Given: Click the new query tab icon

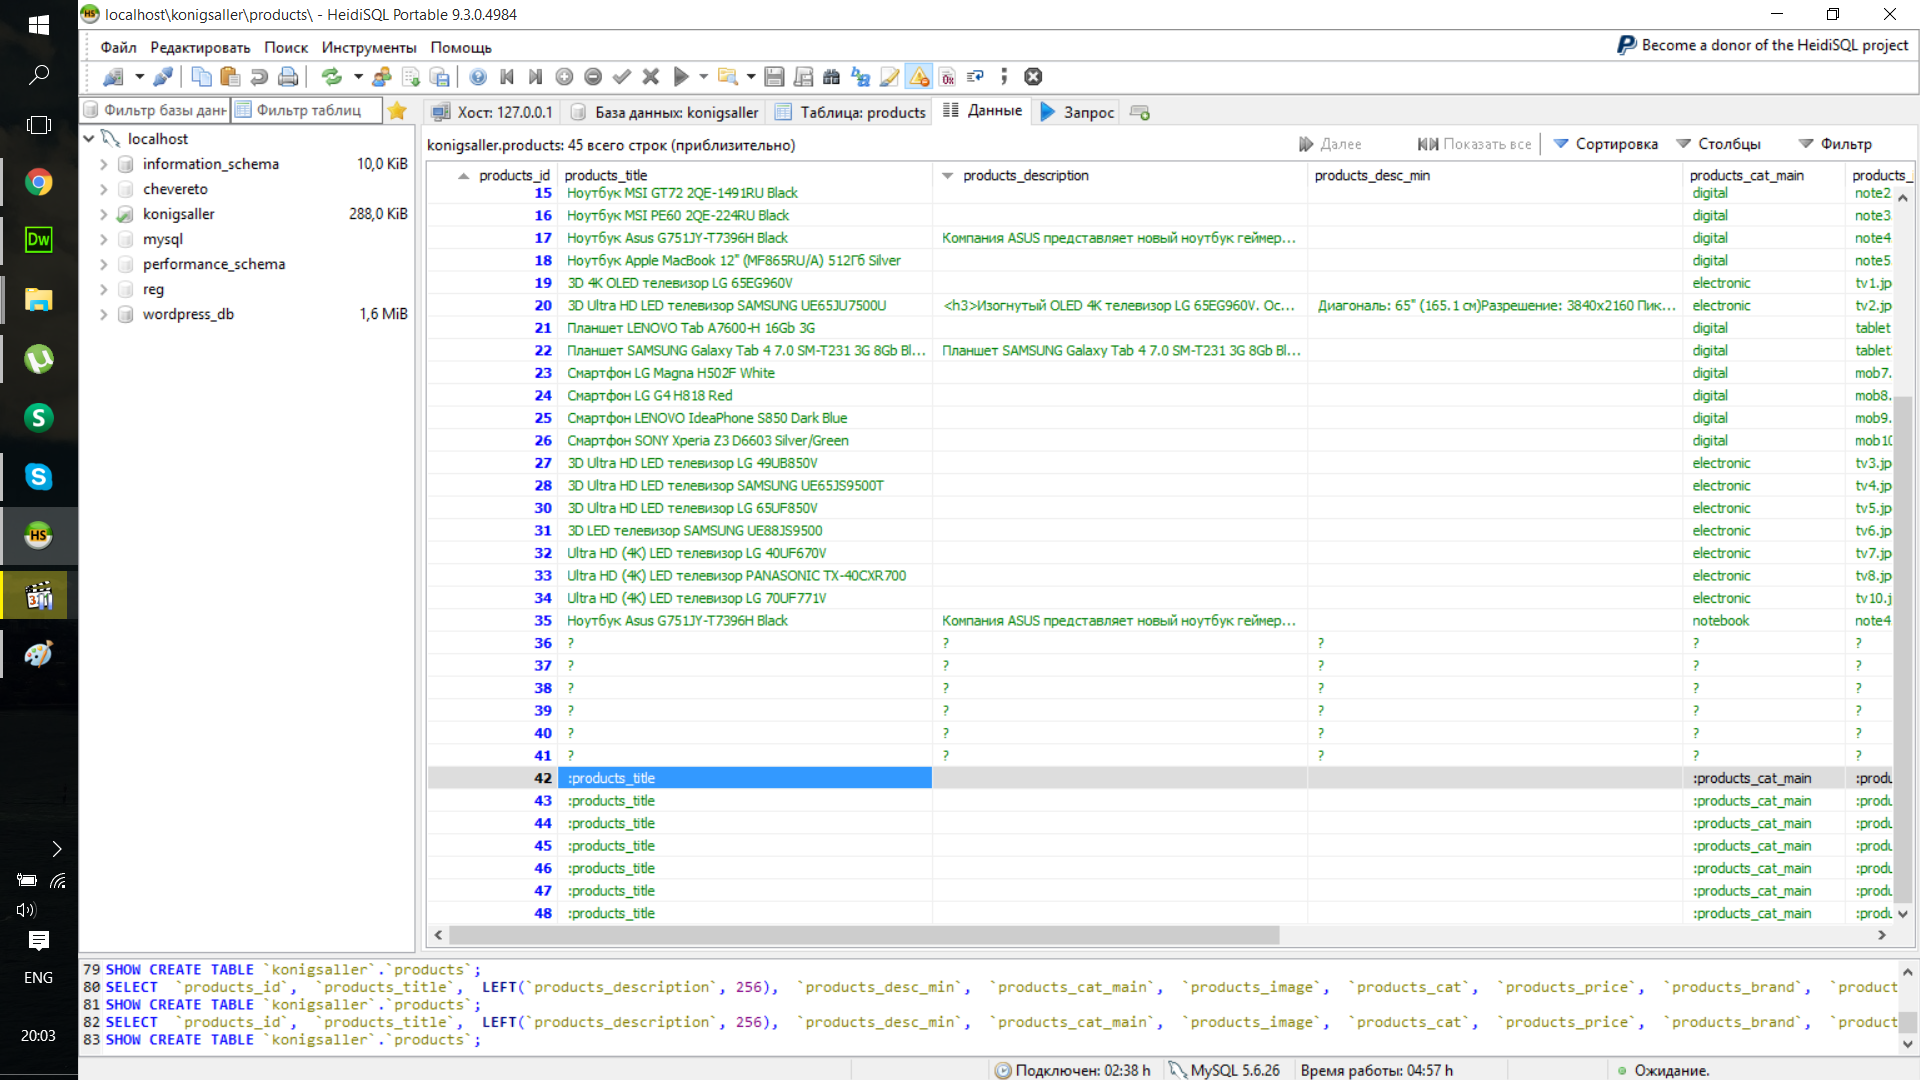Looking at the screenshot, I should pos(1140,112).
